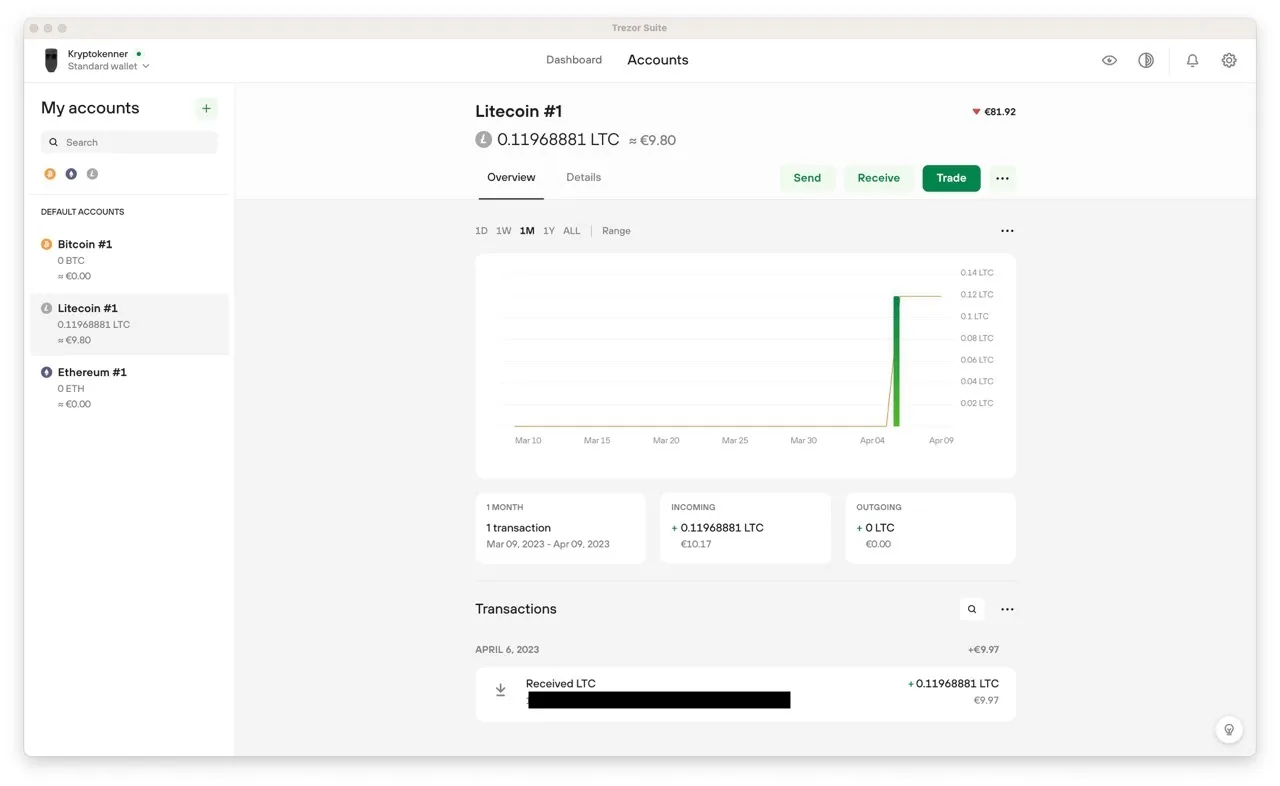Switch to Details tab
This screenshot has height=786, width=1280.
pos(584,177)
